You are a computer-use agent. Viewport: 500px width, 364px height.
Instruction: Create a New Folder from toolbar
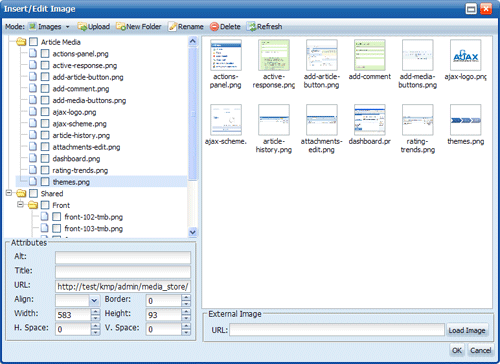click(x=139, y=27)
